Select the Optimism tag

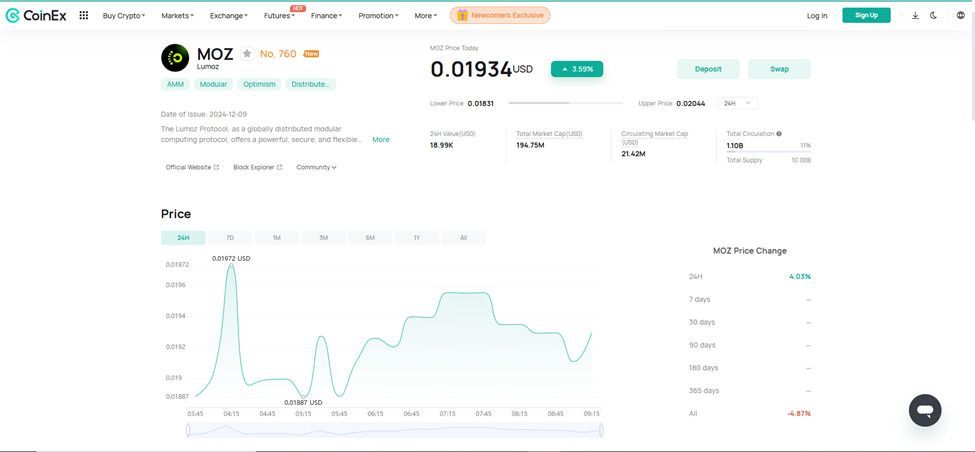[x=259, y=84]
